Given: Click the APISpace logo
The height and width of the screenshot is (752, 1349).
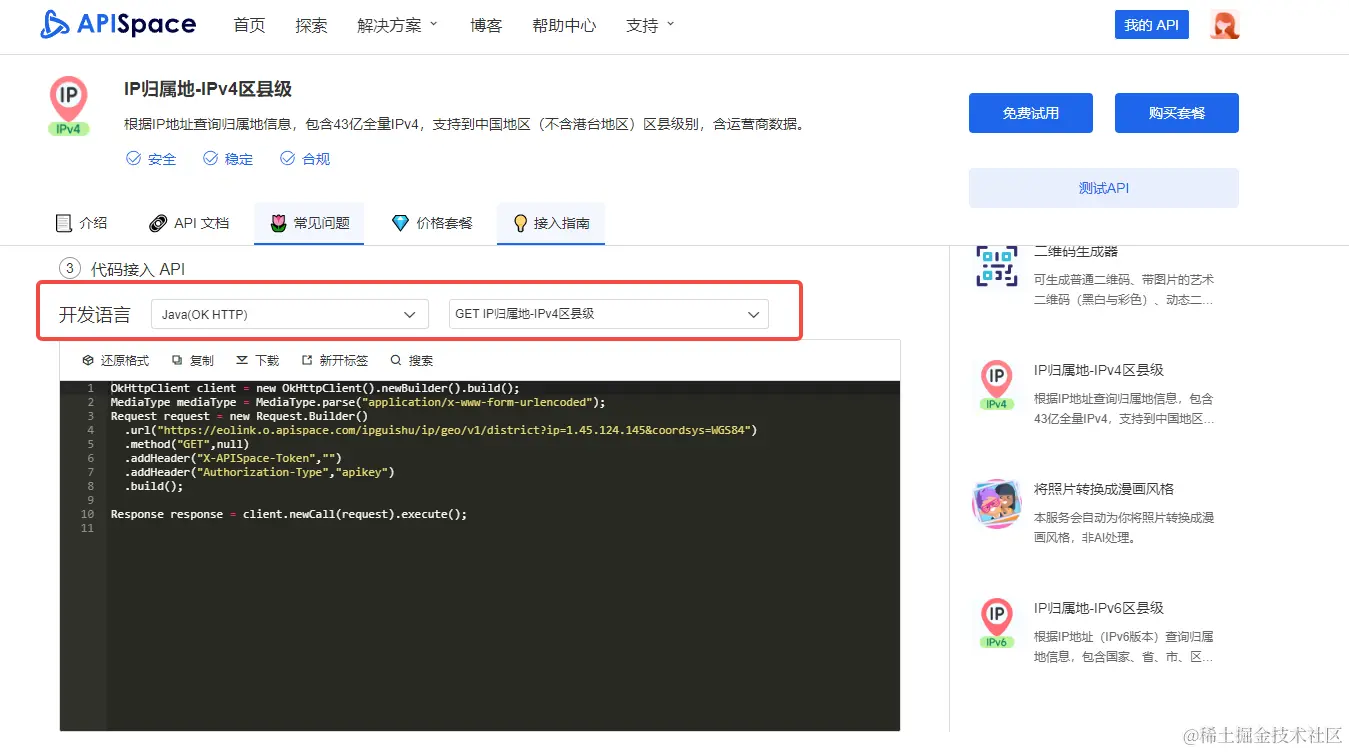Looking at the screenshot, I should coord(118,25).
